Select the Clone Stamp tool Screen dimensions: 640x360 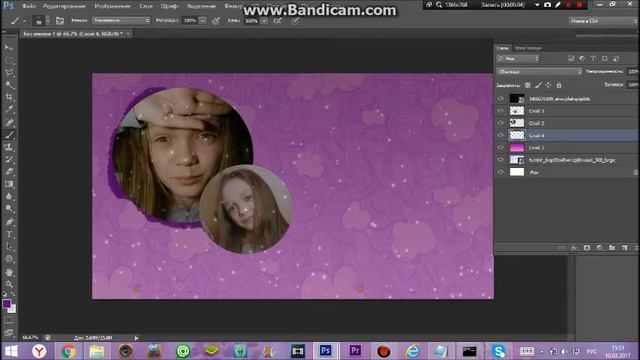pyautogui.click(x=9, y=147)
